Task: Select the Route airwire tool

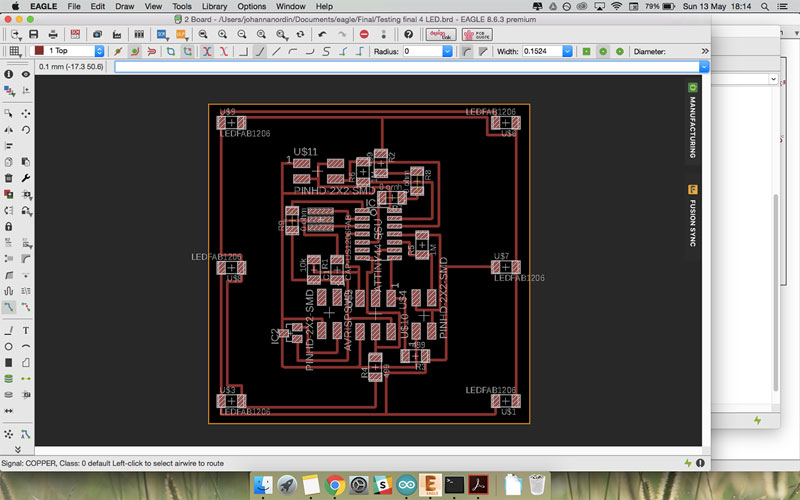Action: pyautogui.click(x=9, y=307)
